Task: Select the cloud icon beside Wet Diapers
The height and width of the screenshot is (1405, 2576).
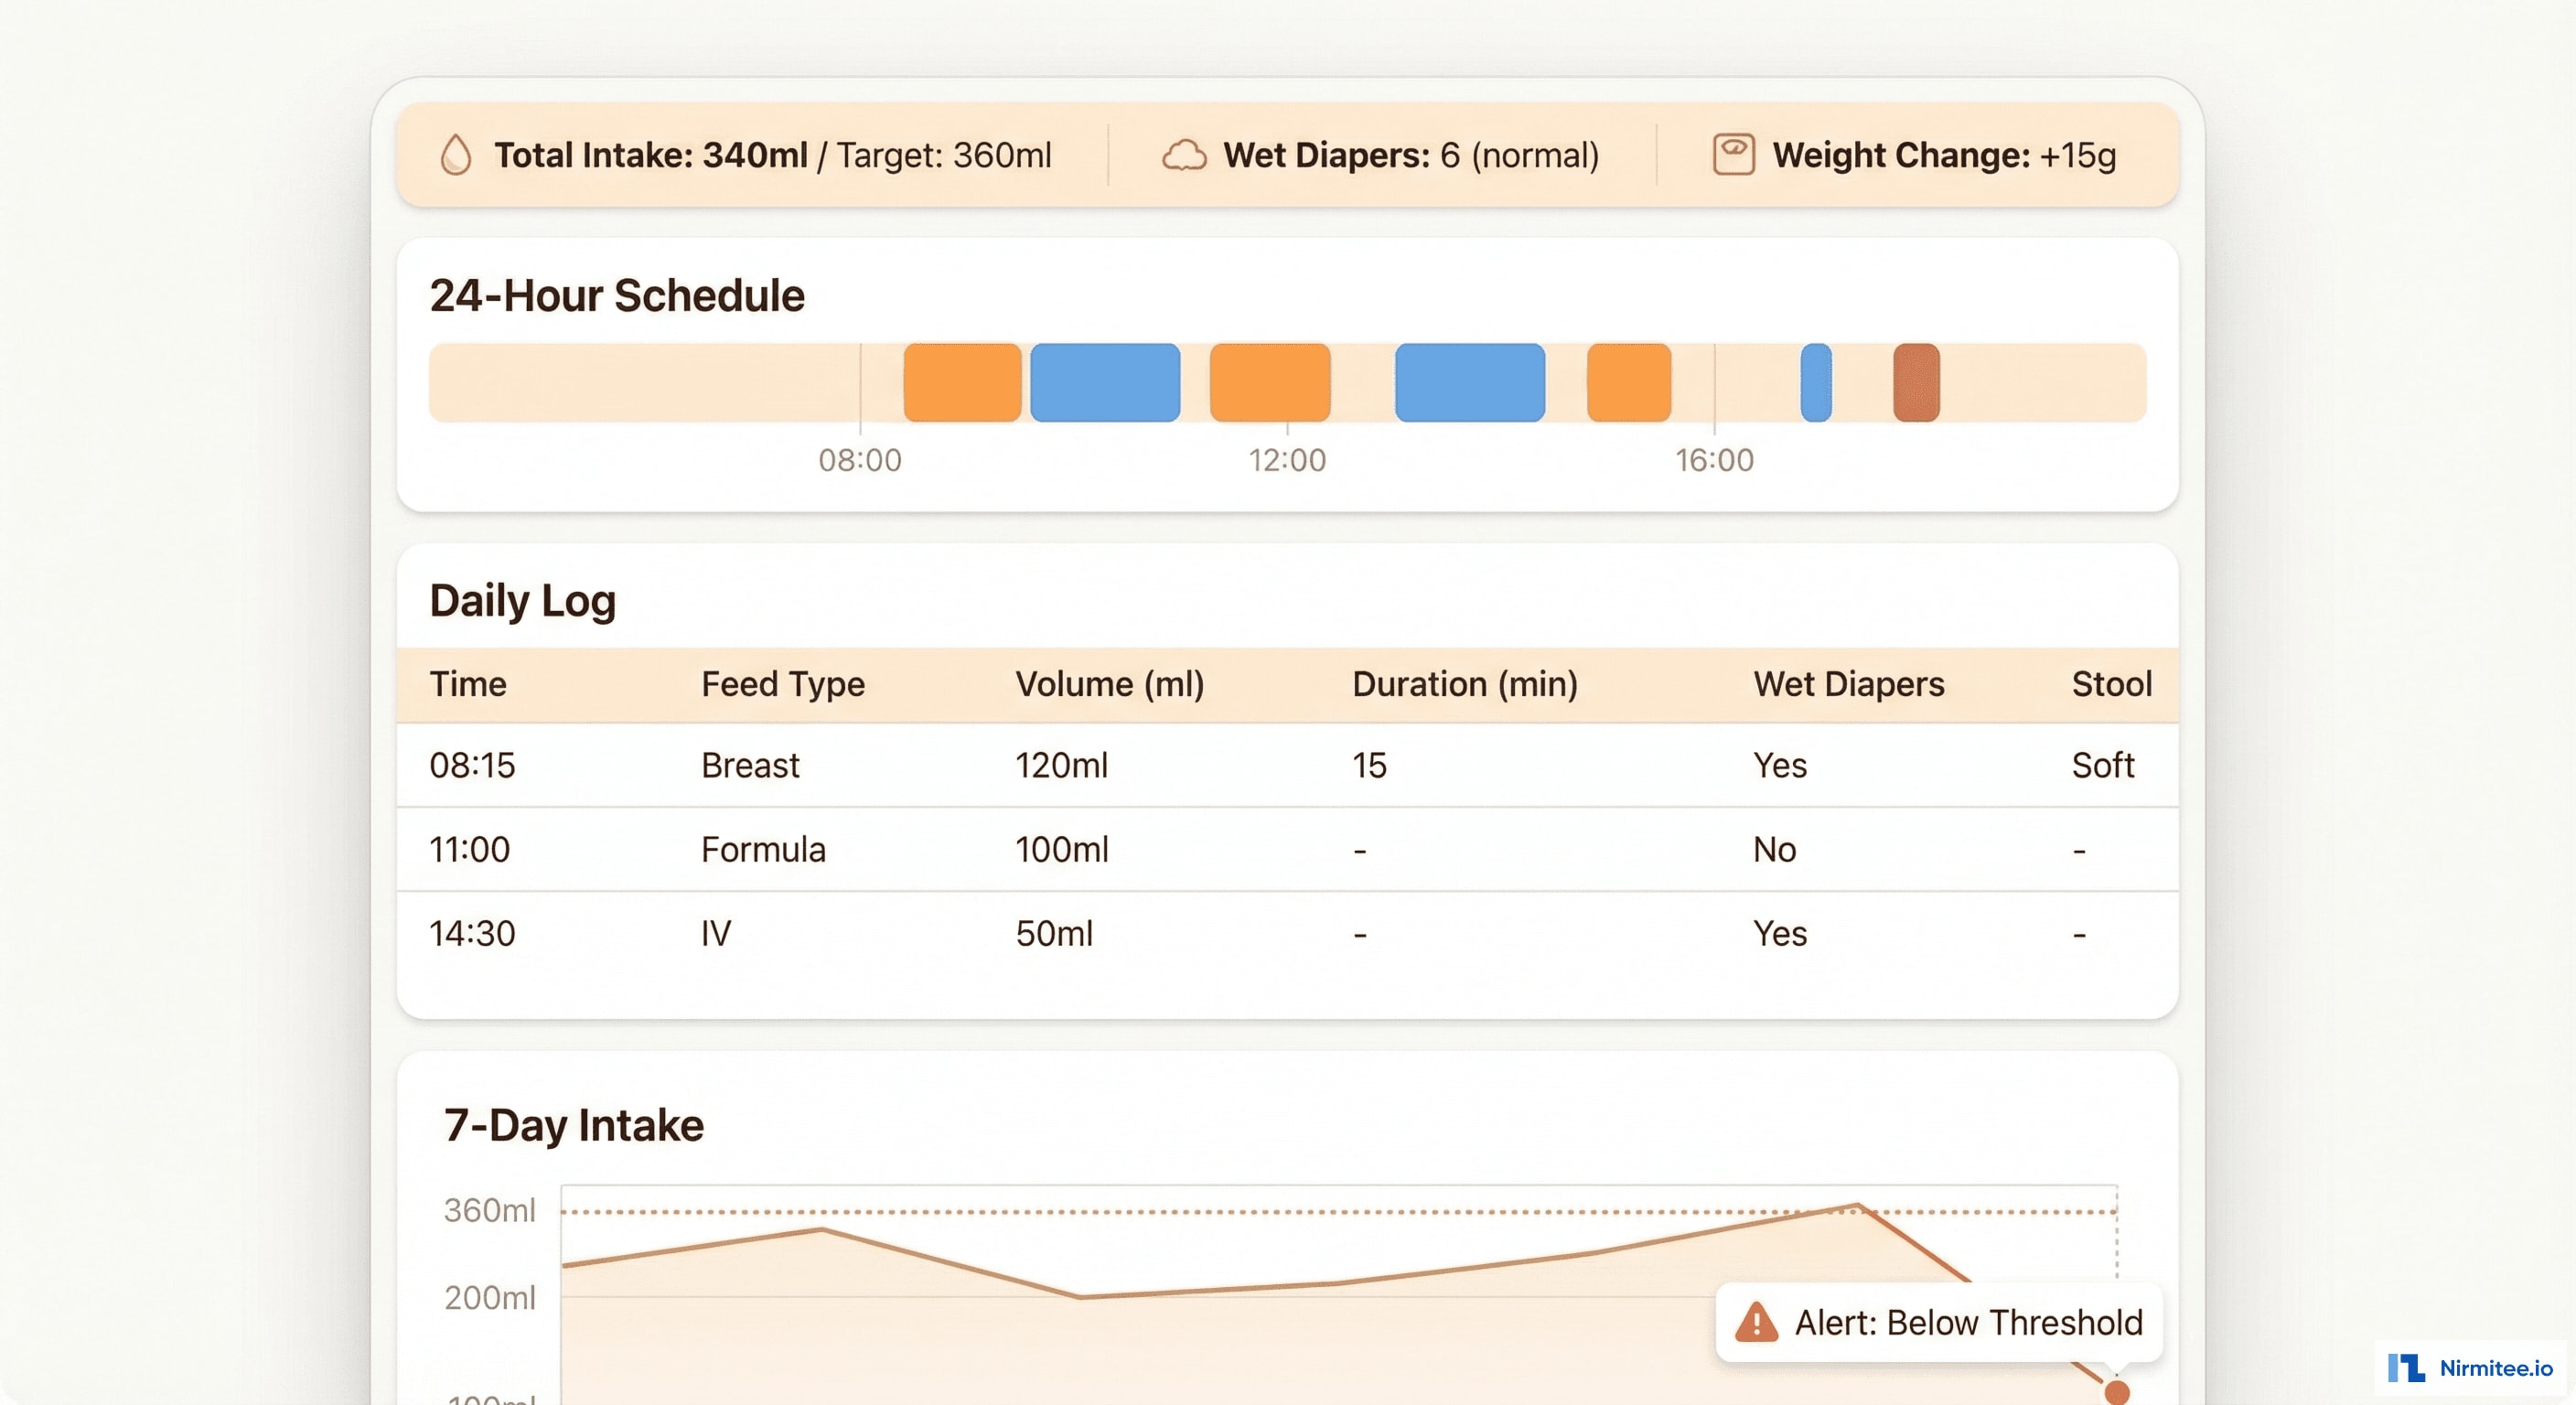Action: coord(1186,155)
